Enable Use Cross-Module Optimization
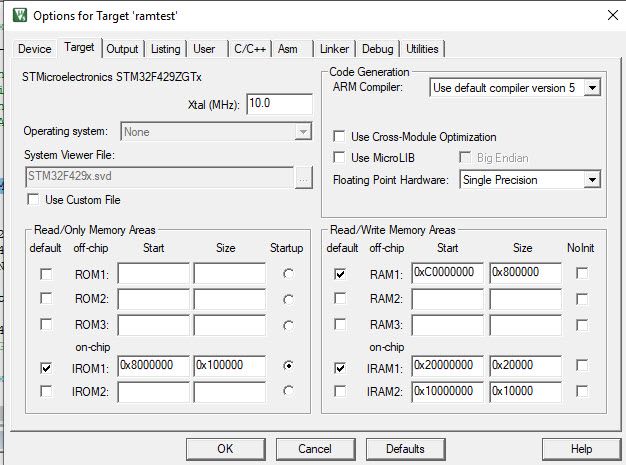The width and height of the screenshot is (626, 465). click(339, 137)
